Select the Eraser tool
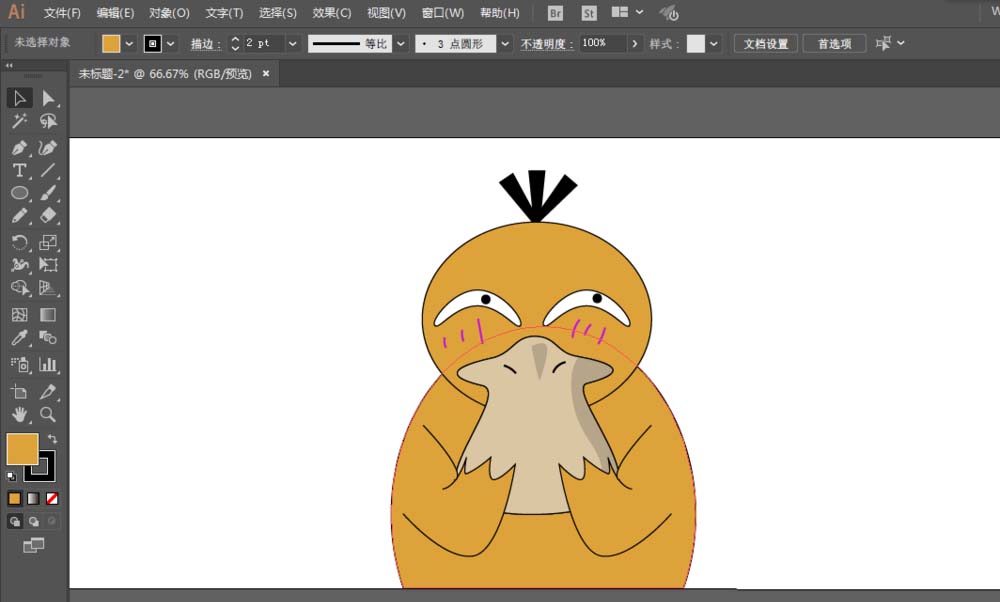The height and width of the screenshot is (602, 1000). [x=48, y=216]
